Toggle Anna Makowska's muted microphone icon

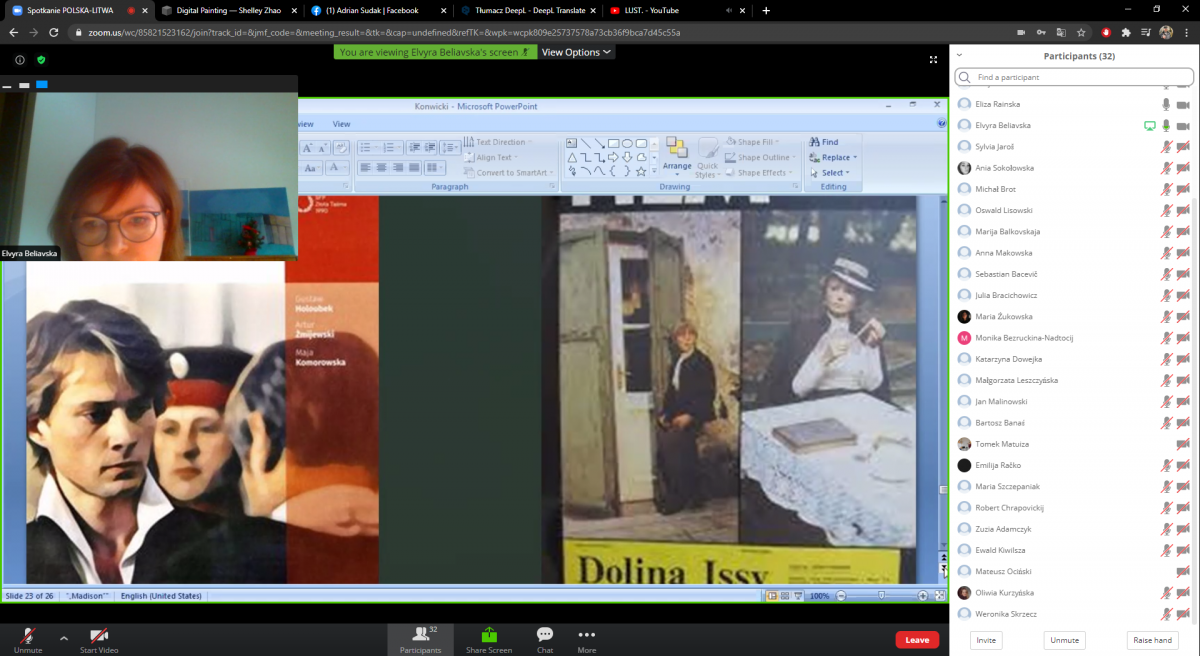[1166, 253]
